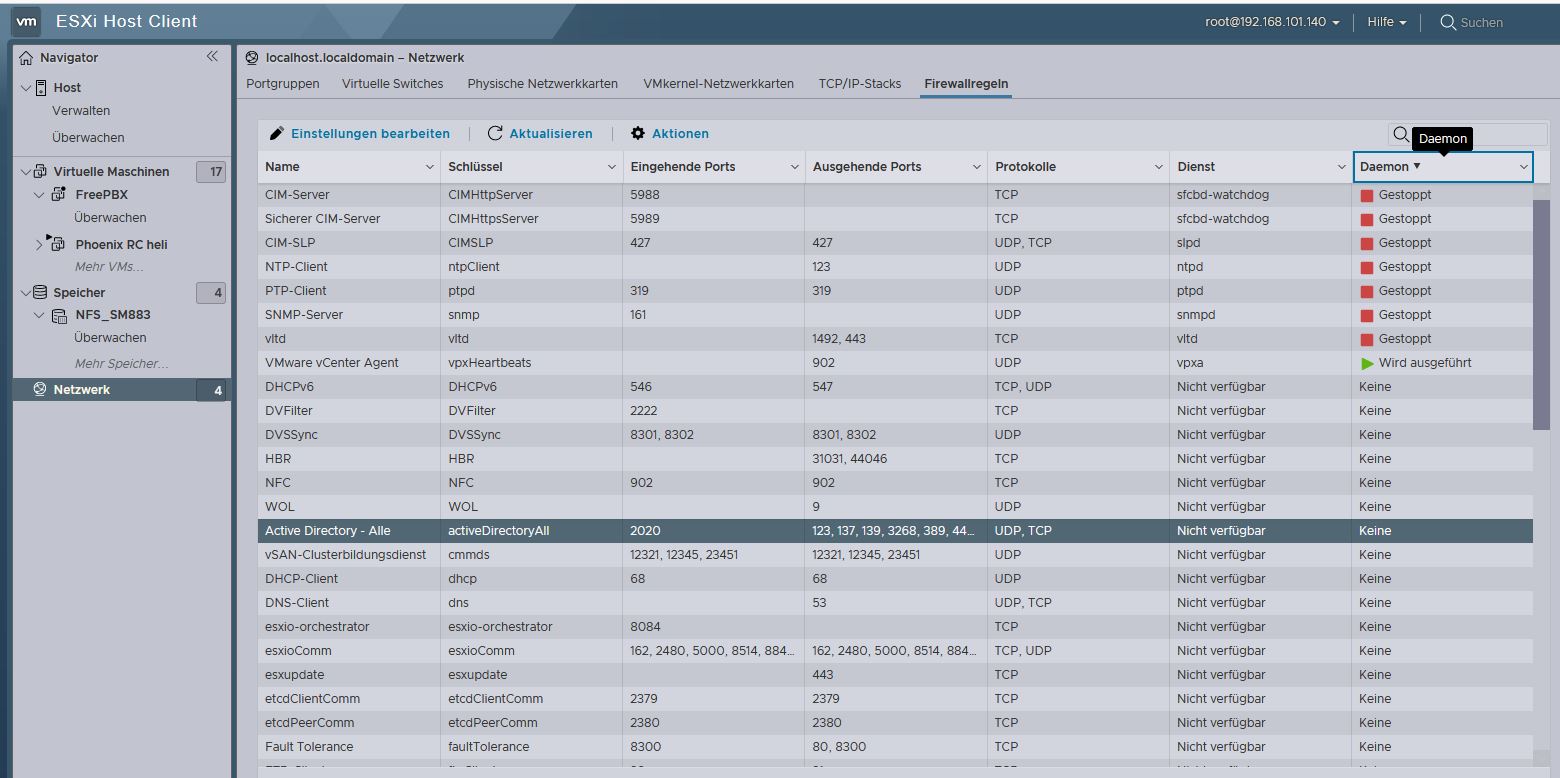Screen dimensions: 1560x778
Task: Click the NFS_SM883 datastore icon
Action: 58,315
